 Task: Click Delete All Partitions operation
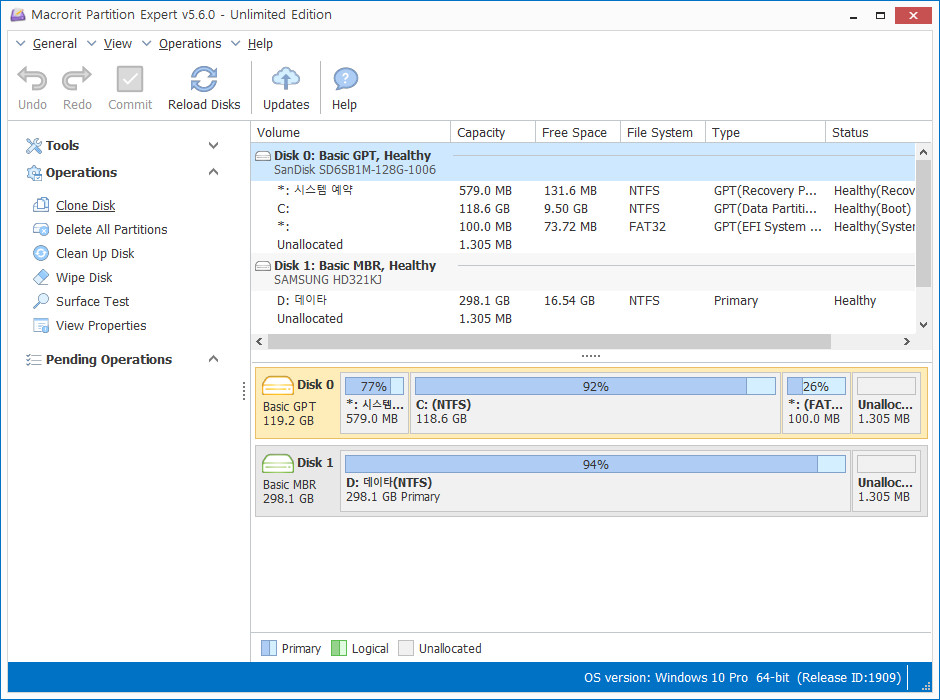point(112,230)
